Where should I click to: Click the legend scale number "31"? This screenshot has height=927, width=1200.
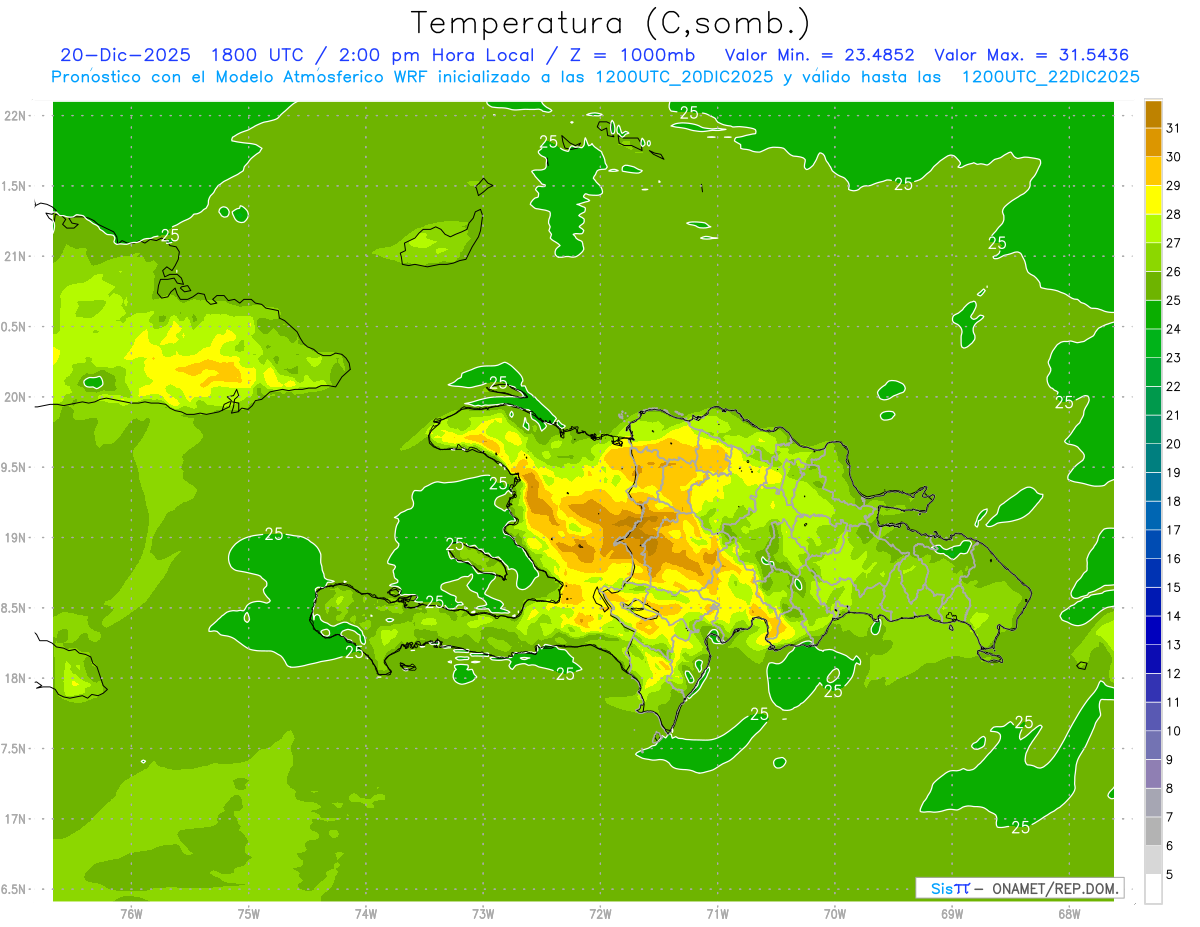tap(1174, 128)
